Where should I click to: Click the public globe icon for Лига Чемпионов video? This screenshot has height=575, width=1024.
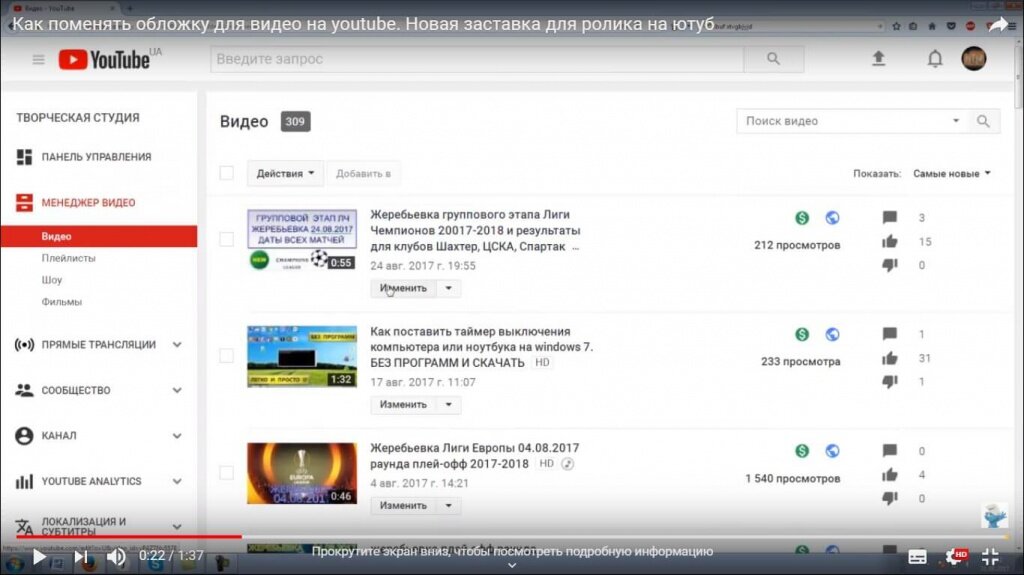click(832, 218)
